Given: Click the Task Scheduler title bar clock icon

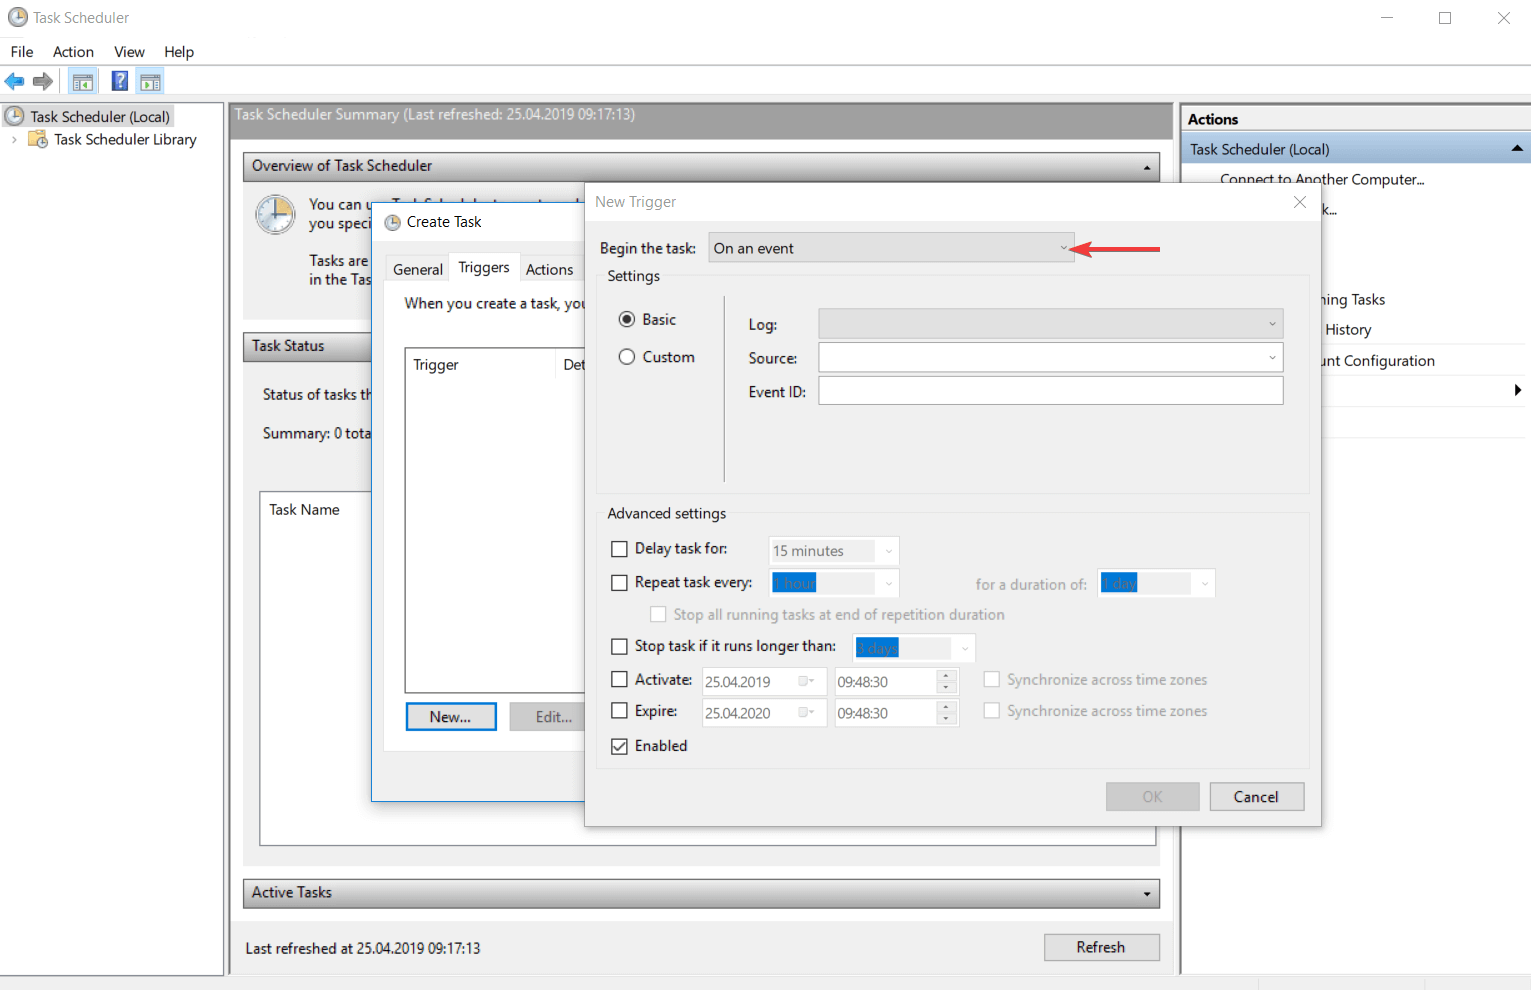Looking at the screenshot, I should pyautogui.click(x=17, y=18).
